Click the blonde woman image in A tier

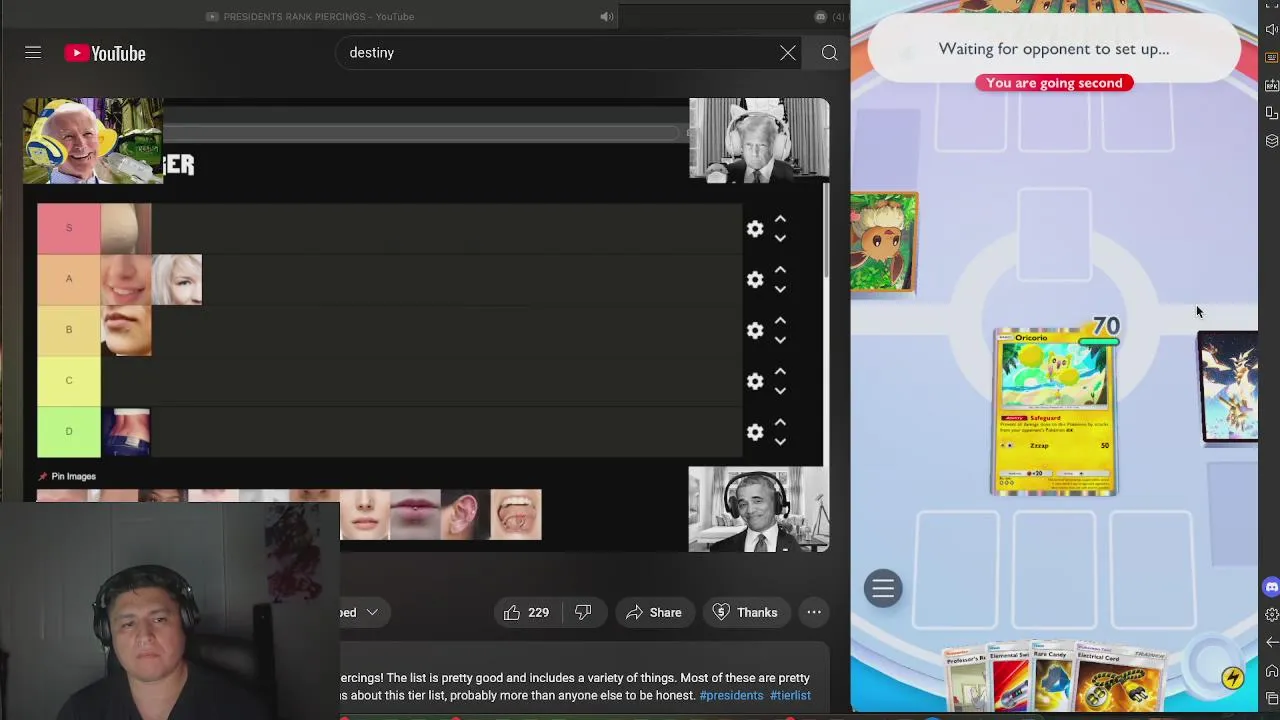(177, 279)
